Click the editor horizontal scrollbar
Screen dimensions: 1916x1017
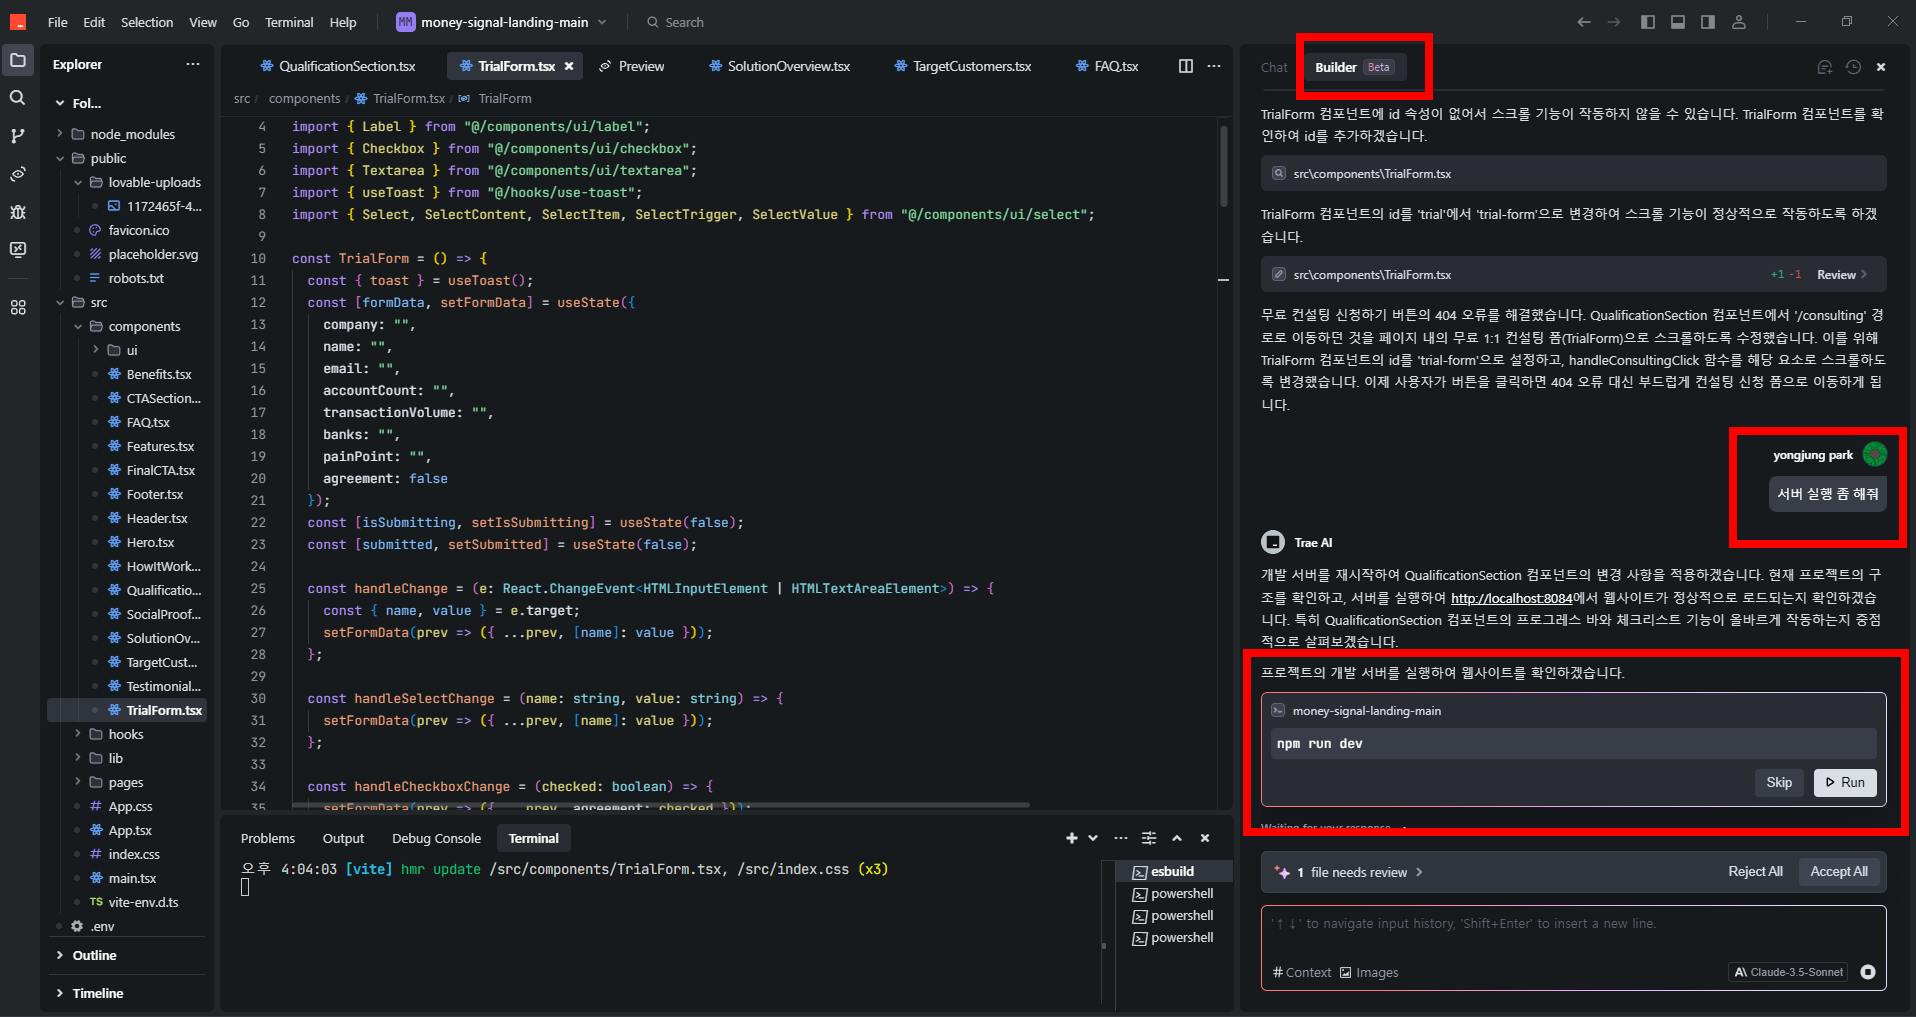coord(660,804)
